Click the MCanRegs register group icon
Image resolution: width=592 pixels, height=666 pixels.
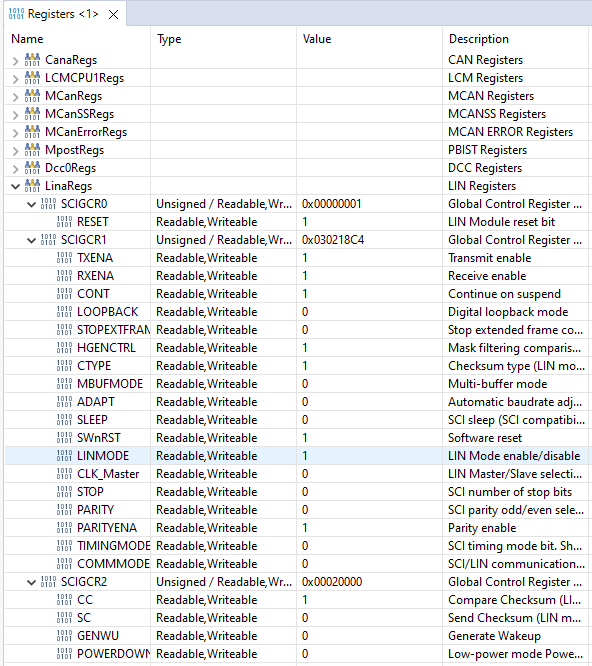point(32,96)
